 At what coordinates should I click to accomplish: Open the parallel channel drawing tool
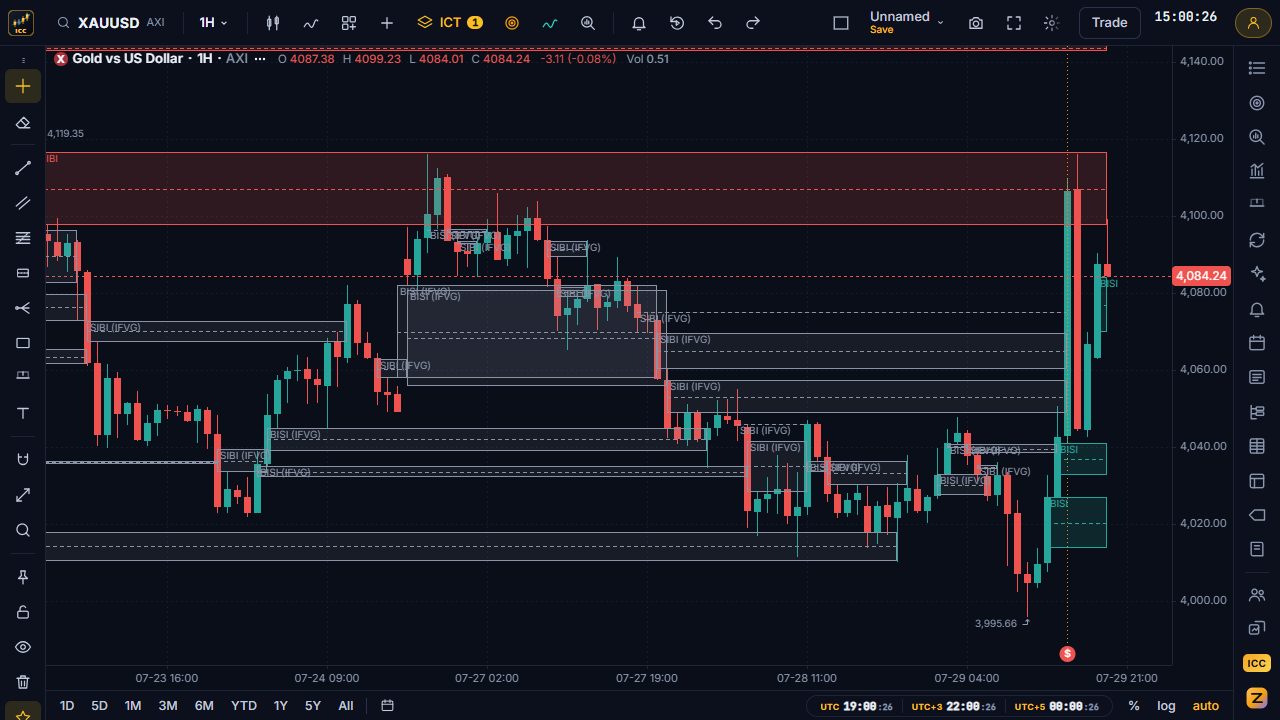tap(23, 203)
